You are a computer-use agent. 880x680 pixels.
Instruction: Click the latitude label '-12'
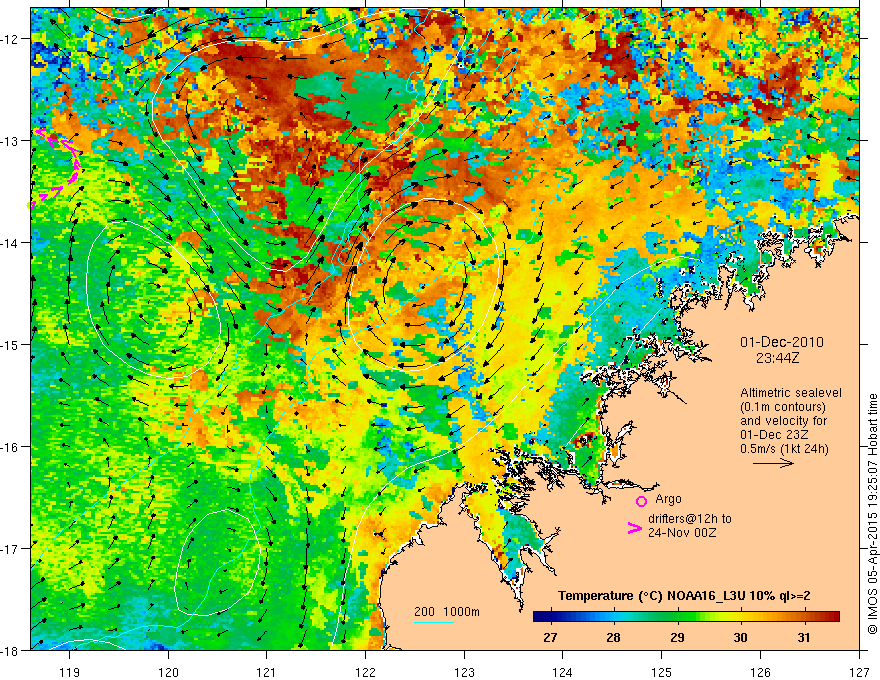coord(10,39)
